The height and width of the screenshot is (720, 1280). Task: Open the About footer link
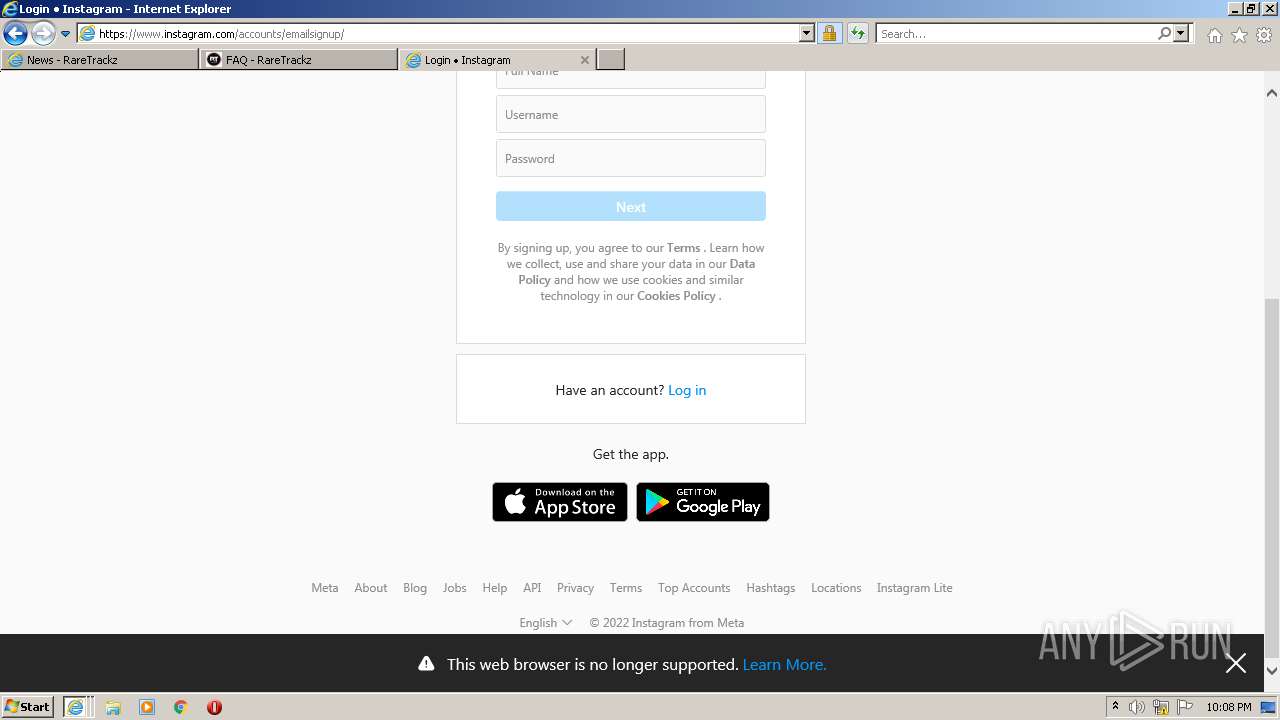(371, 588)
